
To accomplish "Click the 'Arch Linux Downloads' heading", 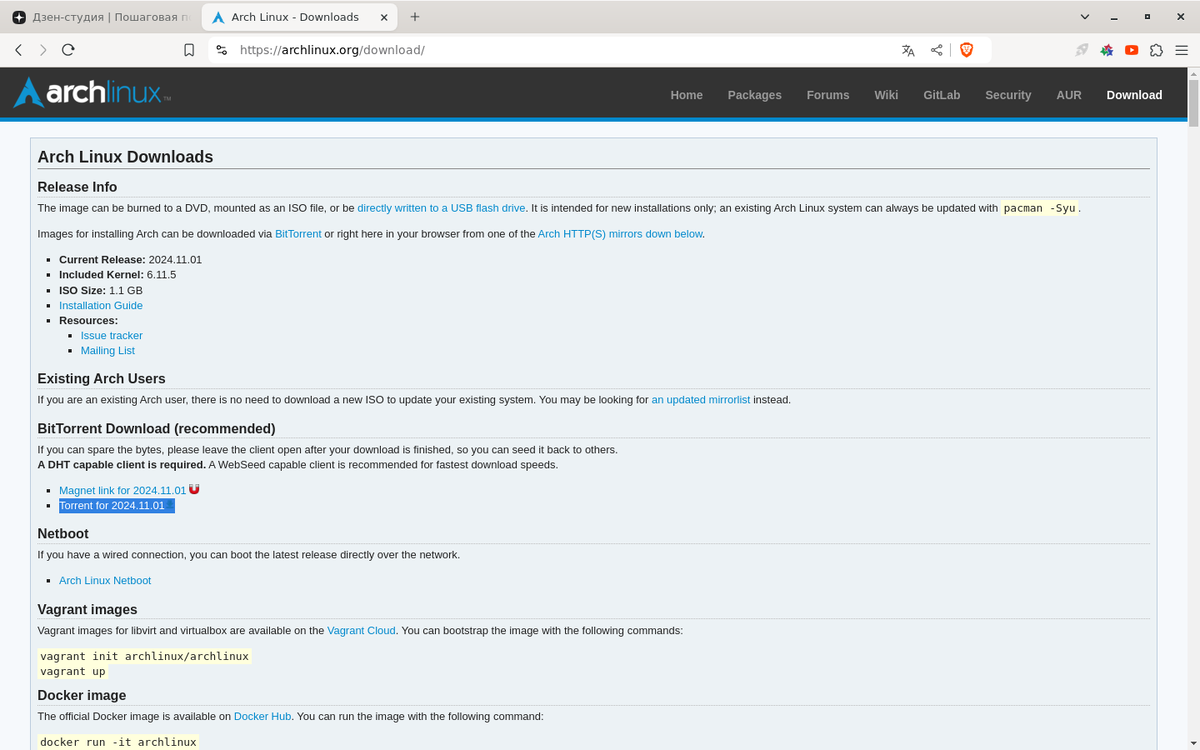I will click(125, 157).
